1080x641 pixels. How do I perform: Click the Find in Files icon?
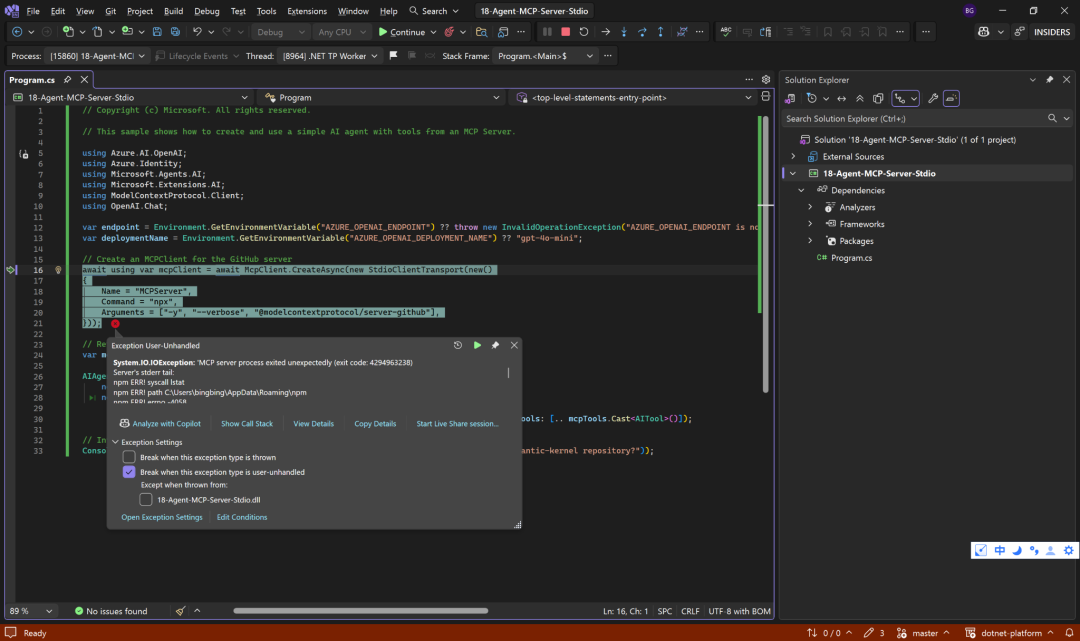(481, 32)
